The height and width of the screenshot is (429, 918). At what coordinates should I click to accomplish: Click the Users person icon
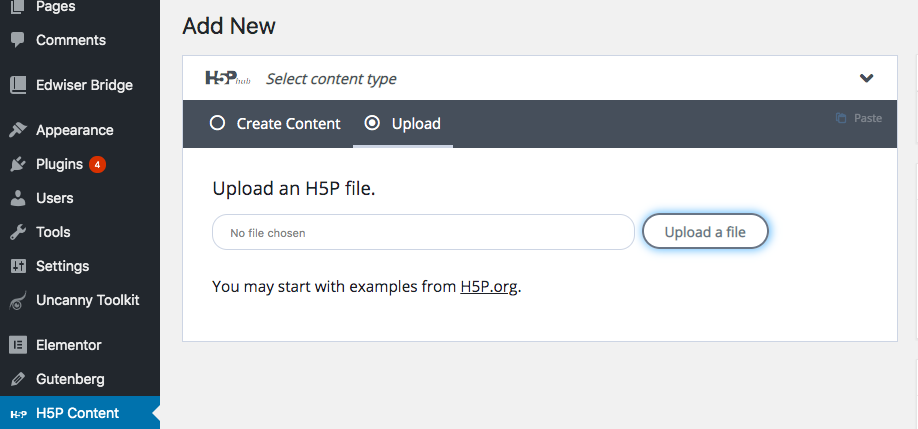tap(18, 198)
